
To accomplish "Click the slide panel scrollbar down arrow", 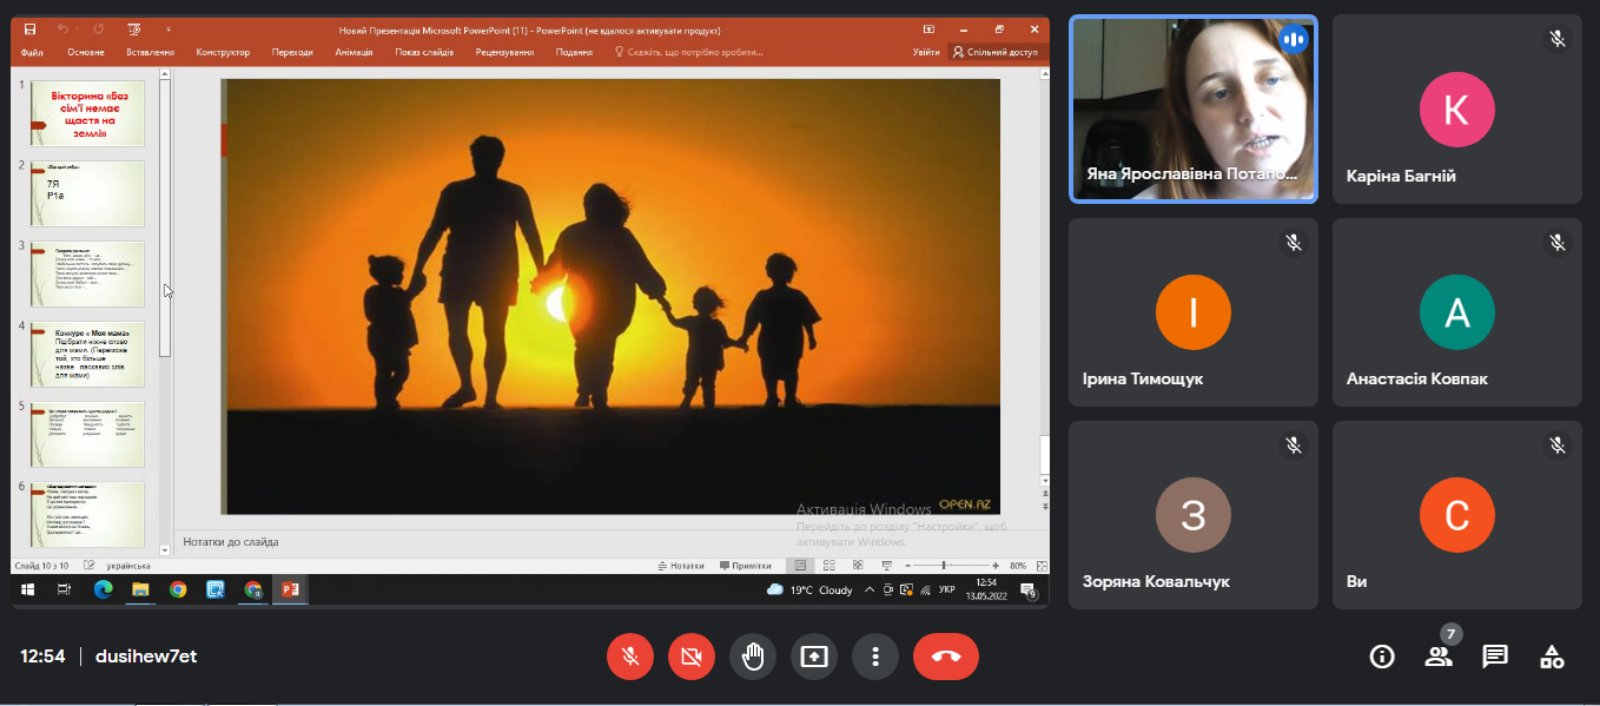I will [165, 550].
